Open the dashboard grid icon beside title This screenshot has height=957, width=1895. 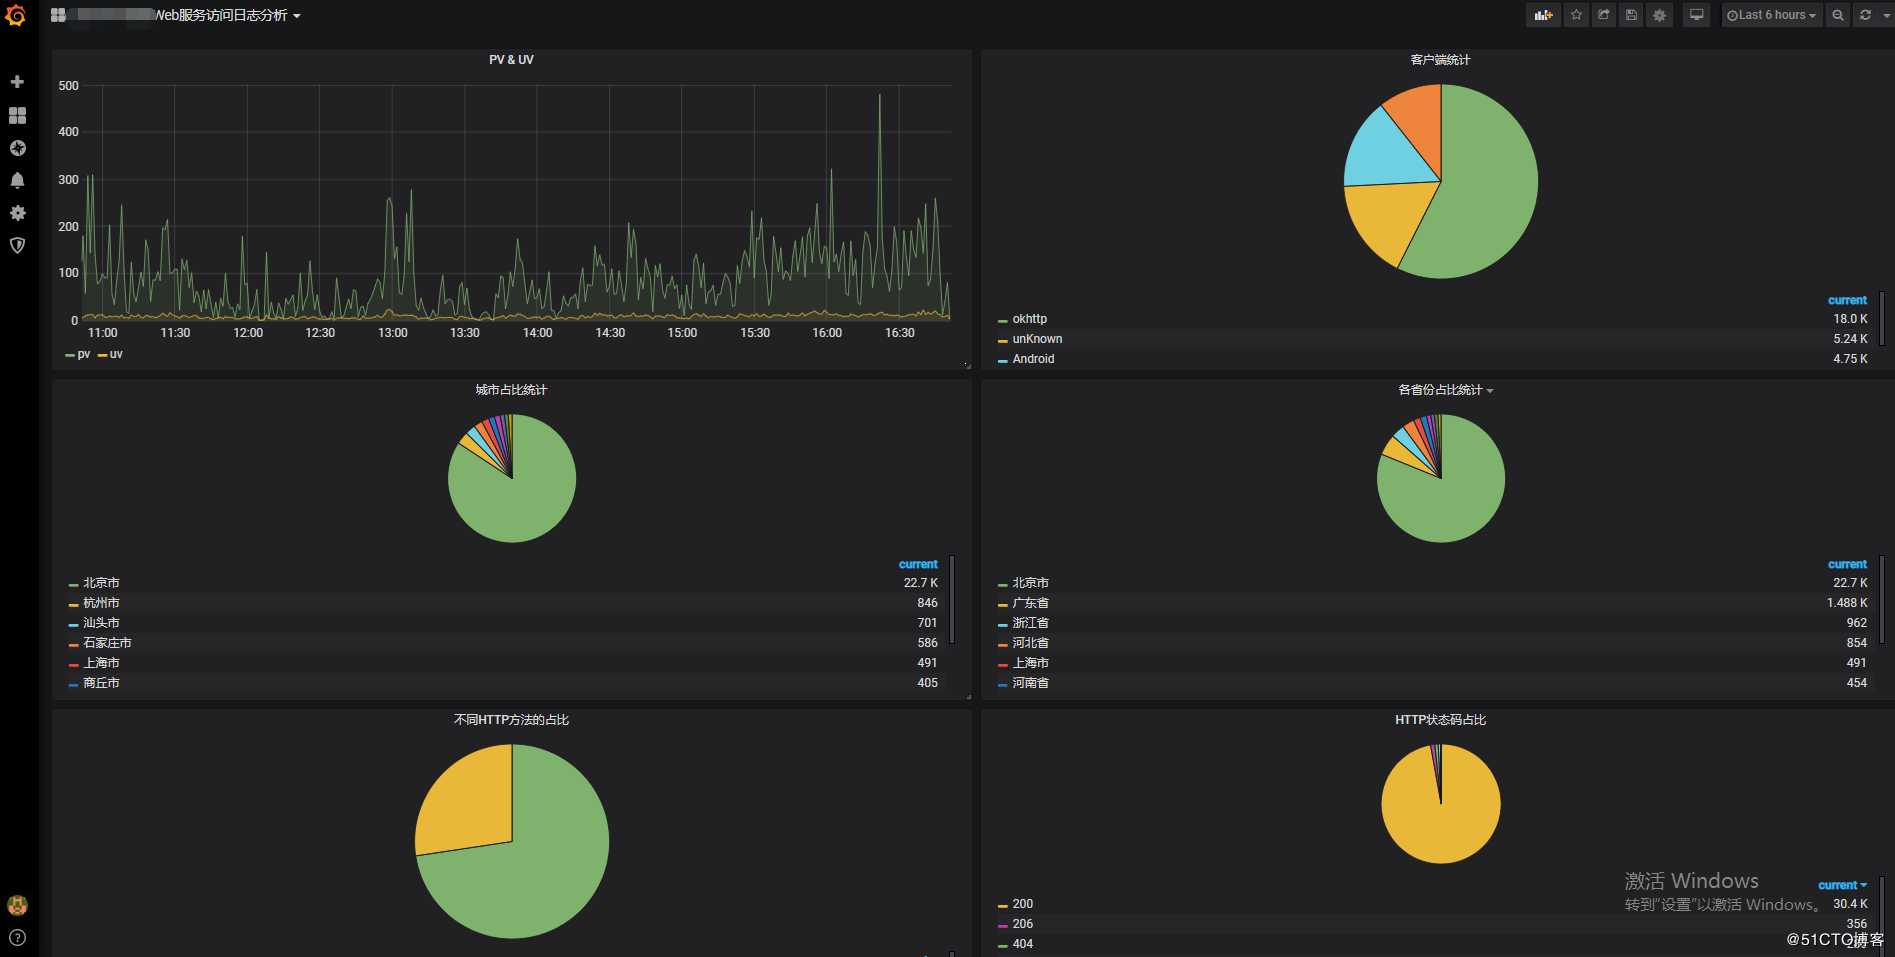click(x=58, y=15)
